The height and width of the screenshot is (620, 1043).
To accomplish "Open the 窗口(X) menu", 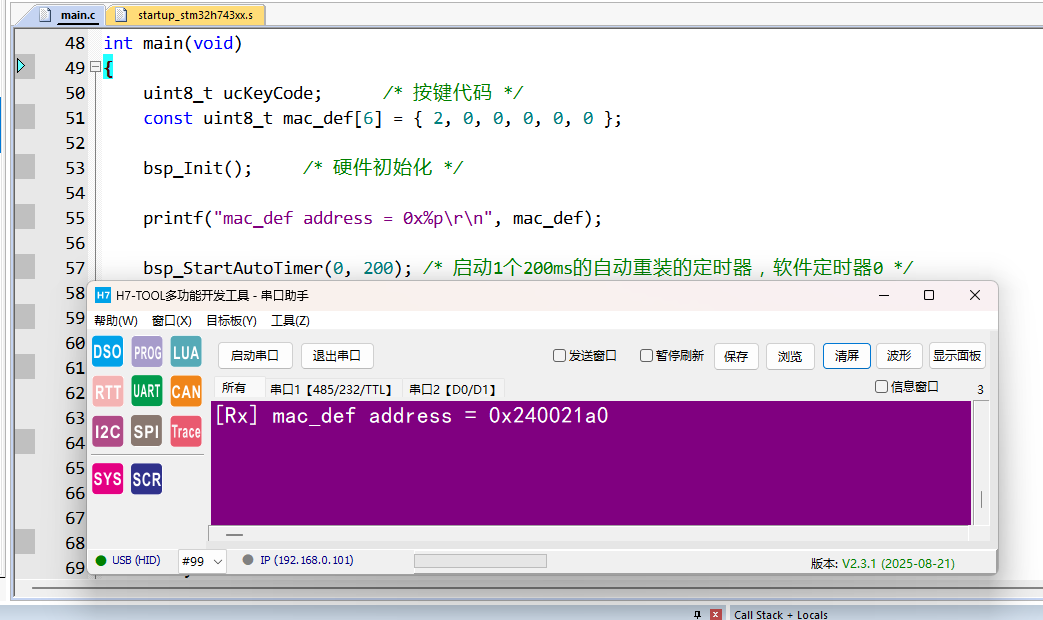I will [172, 321].
